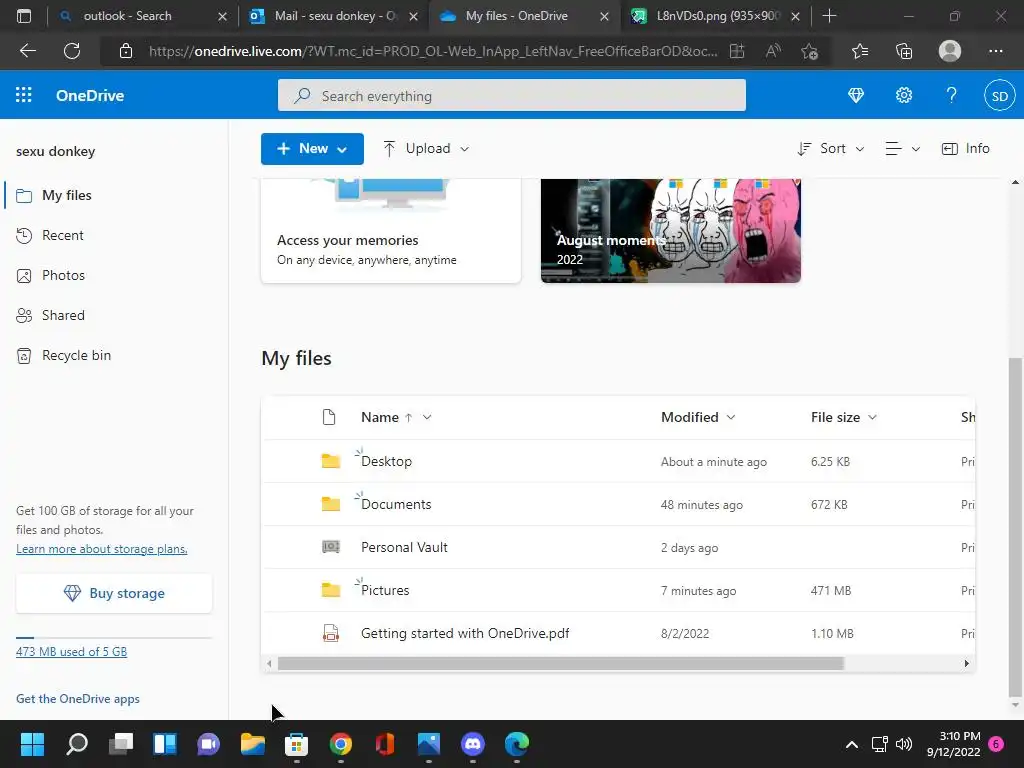
Task: Expand the Name column dropdown chevron
Action: pyautogui.click(x=427, y=417)
